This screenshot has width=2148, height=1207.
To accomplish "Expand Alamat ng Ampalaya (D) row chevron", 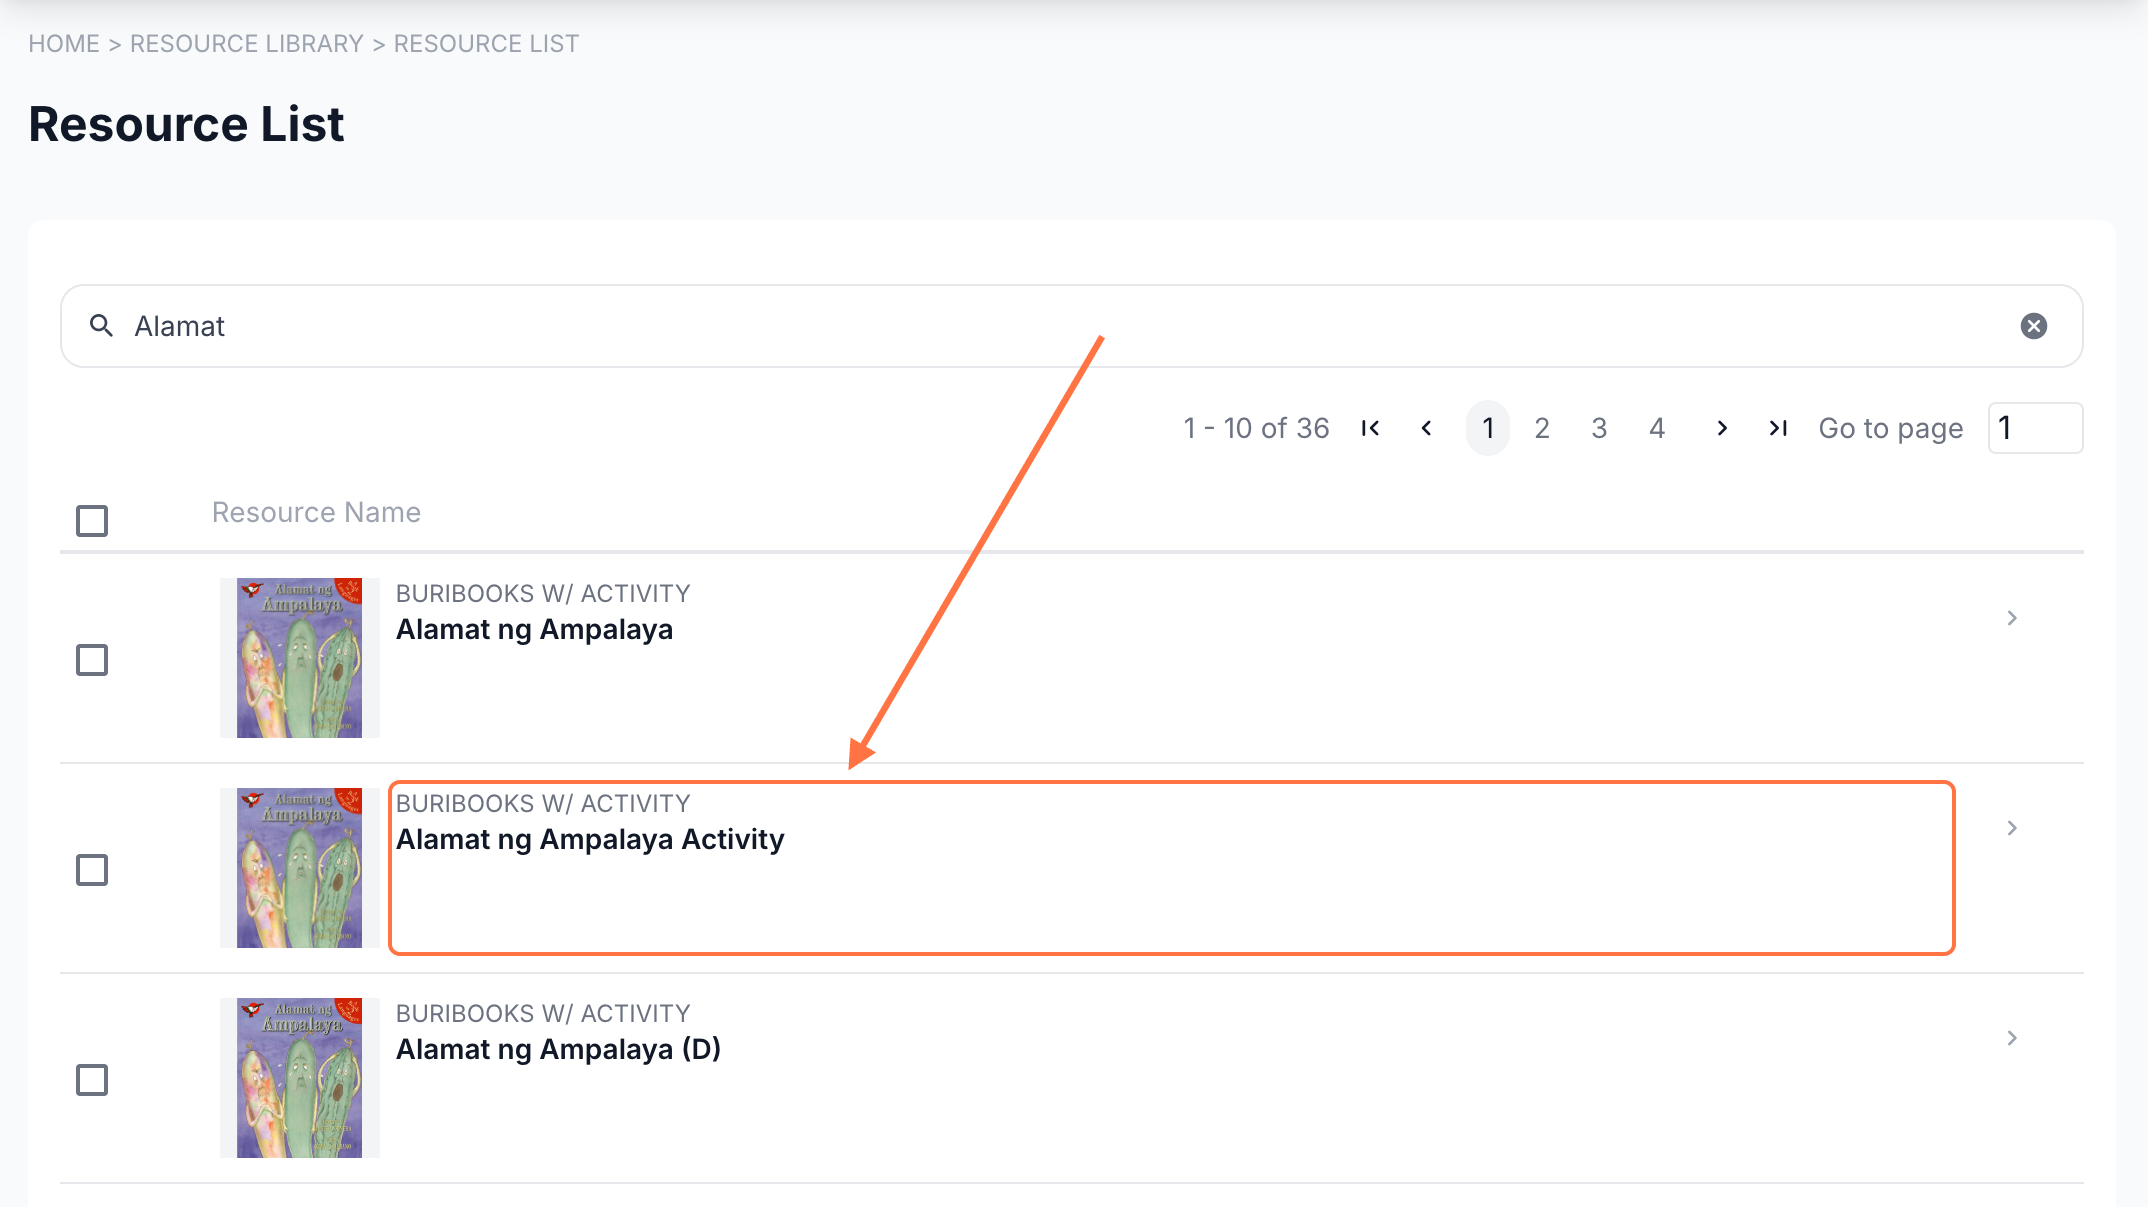I will [x=2012, y=1038].
